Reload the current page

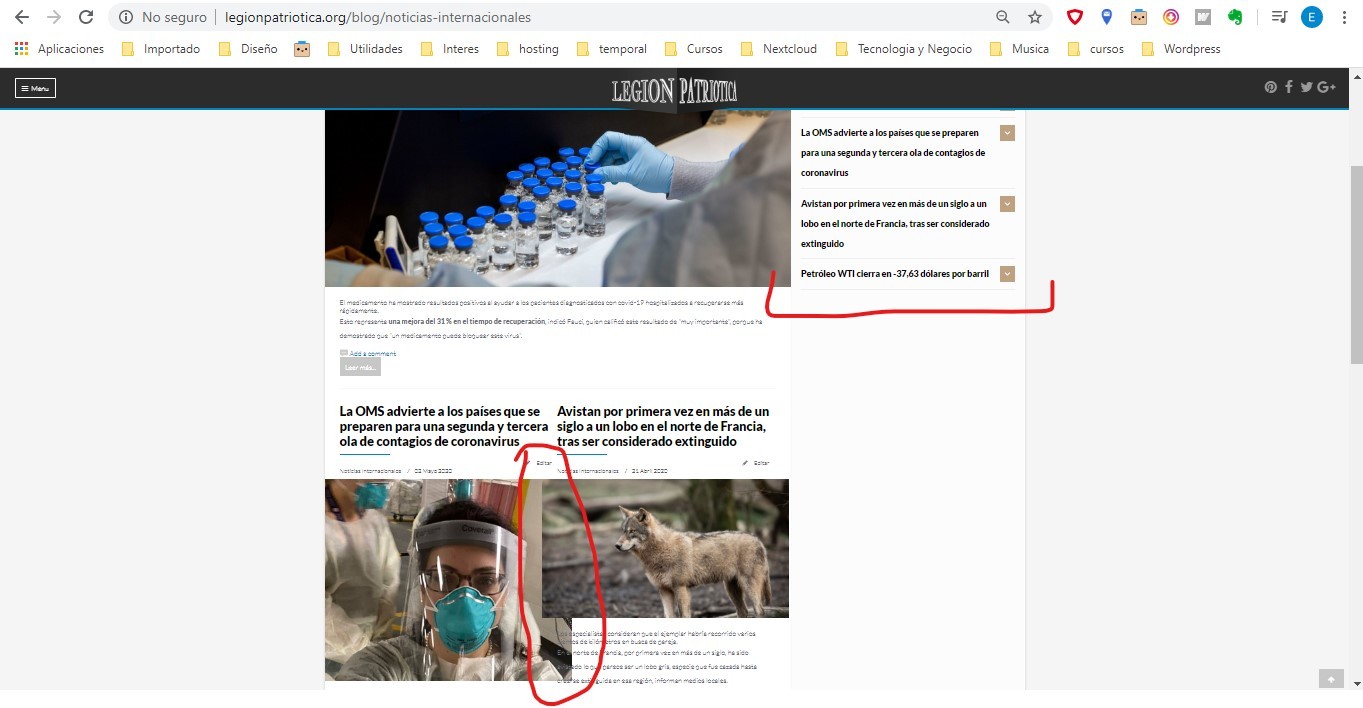(86, 17)
